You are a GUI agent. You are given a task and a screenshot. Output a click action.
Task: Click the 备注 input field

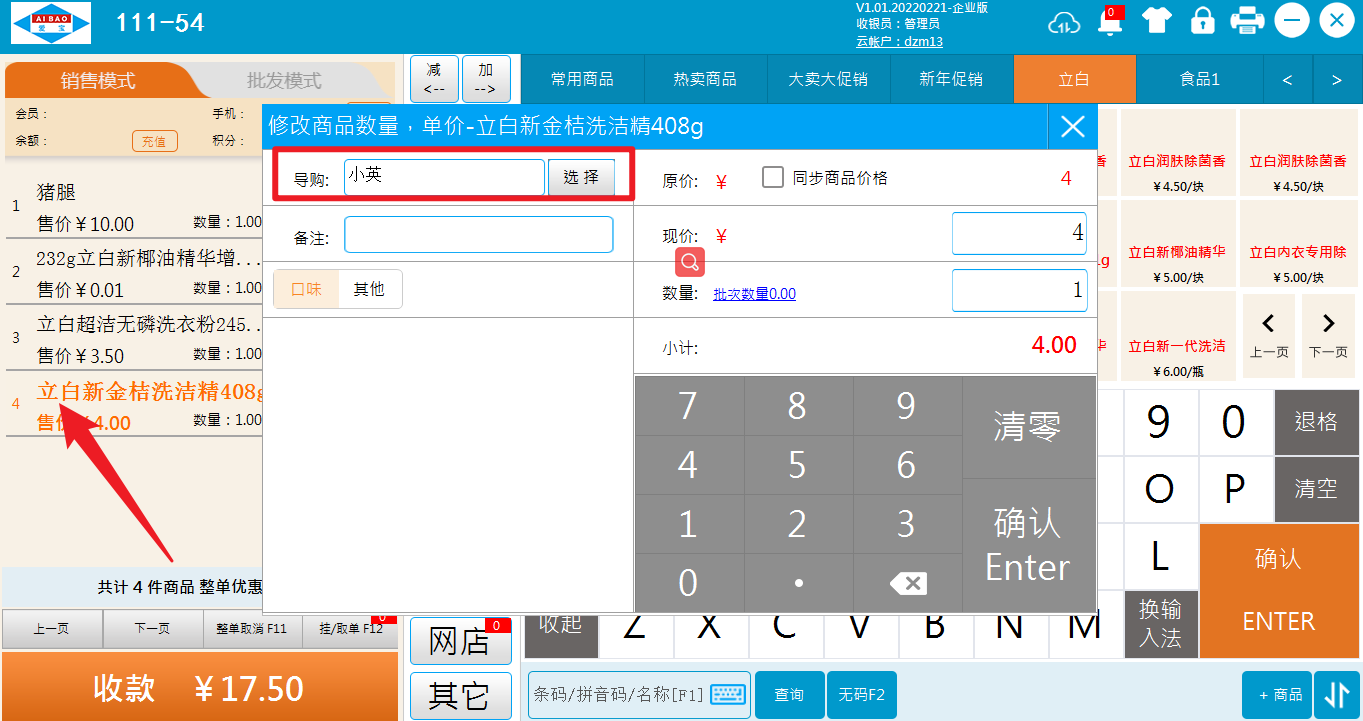click(x=479, y=235)
